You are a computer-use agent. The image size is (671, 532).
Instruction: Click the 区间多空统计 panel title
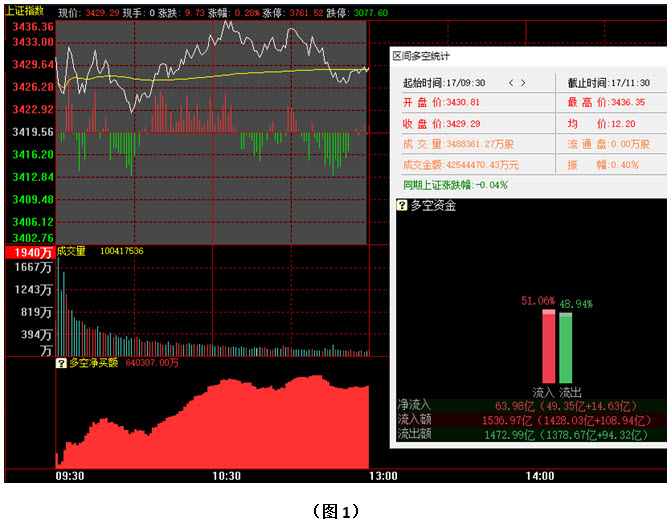point(421,56)
